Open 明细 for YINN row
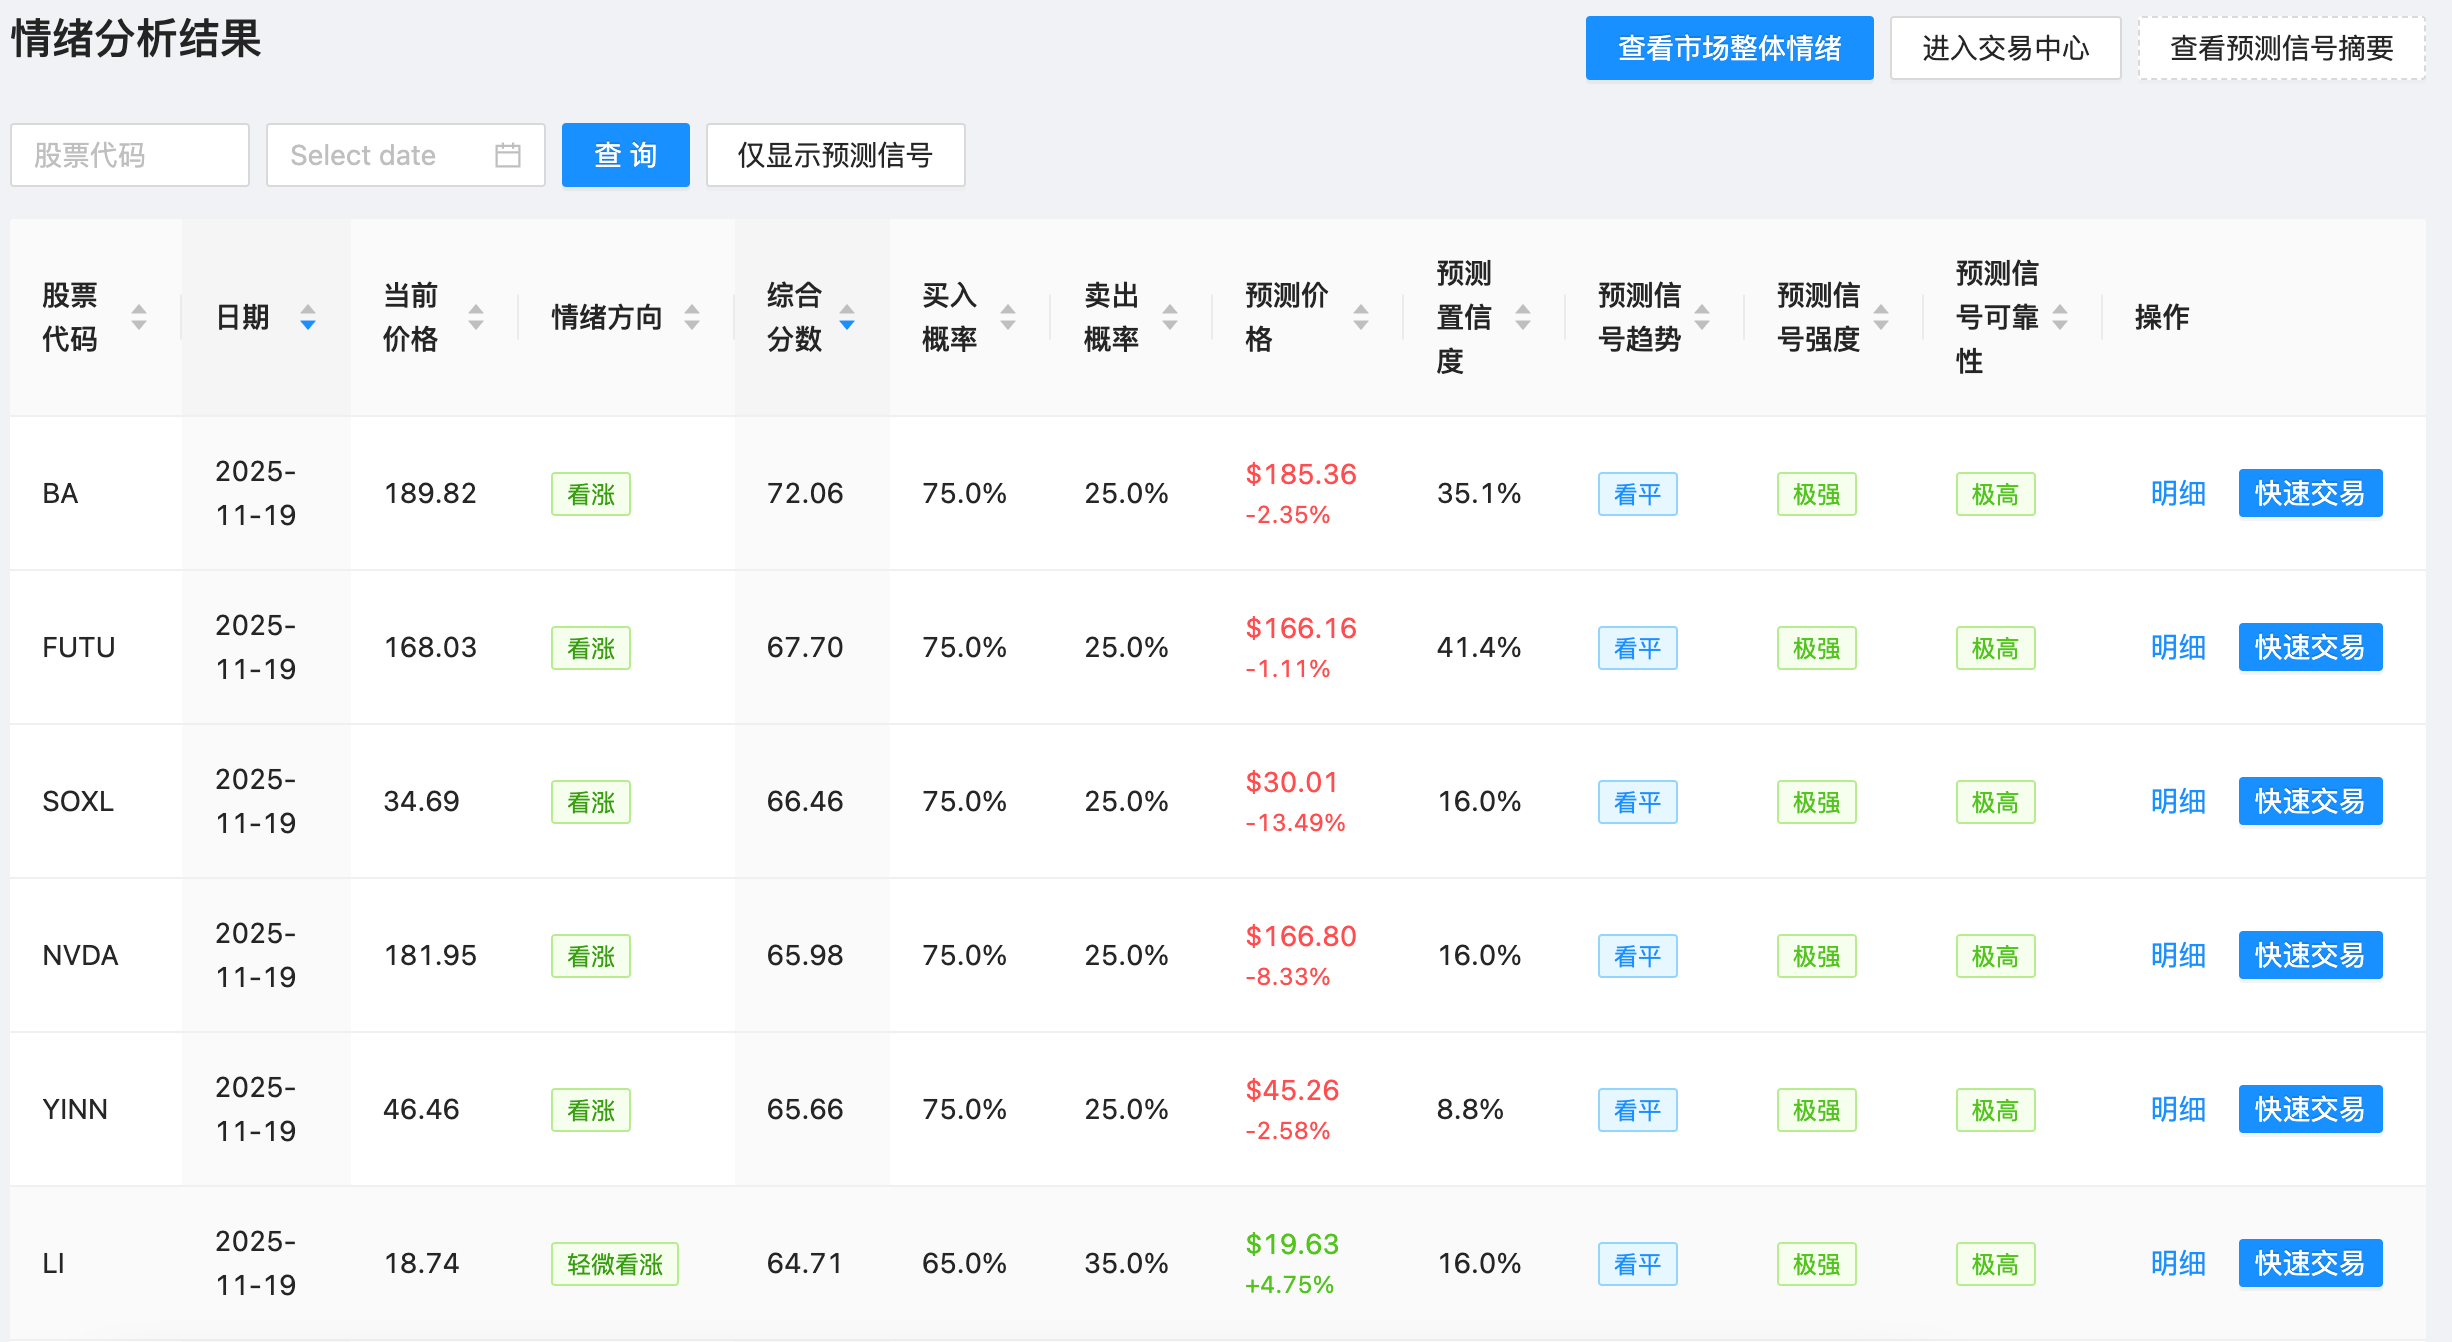Viewport: 2452px width, 1342px height. point(2178,1109)
